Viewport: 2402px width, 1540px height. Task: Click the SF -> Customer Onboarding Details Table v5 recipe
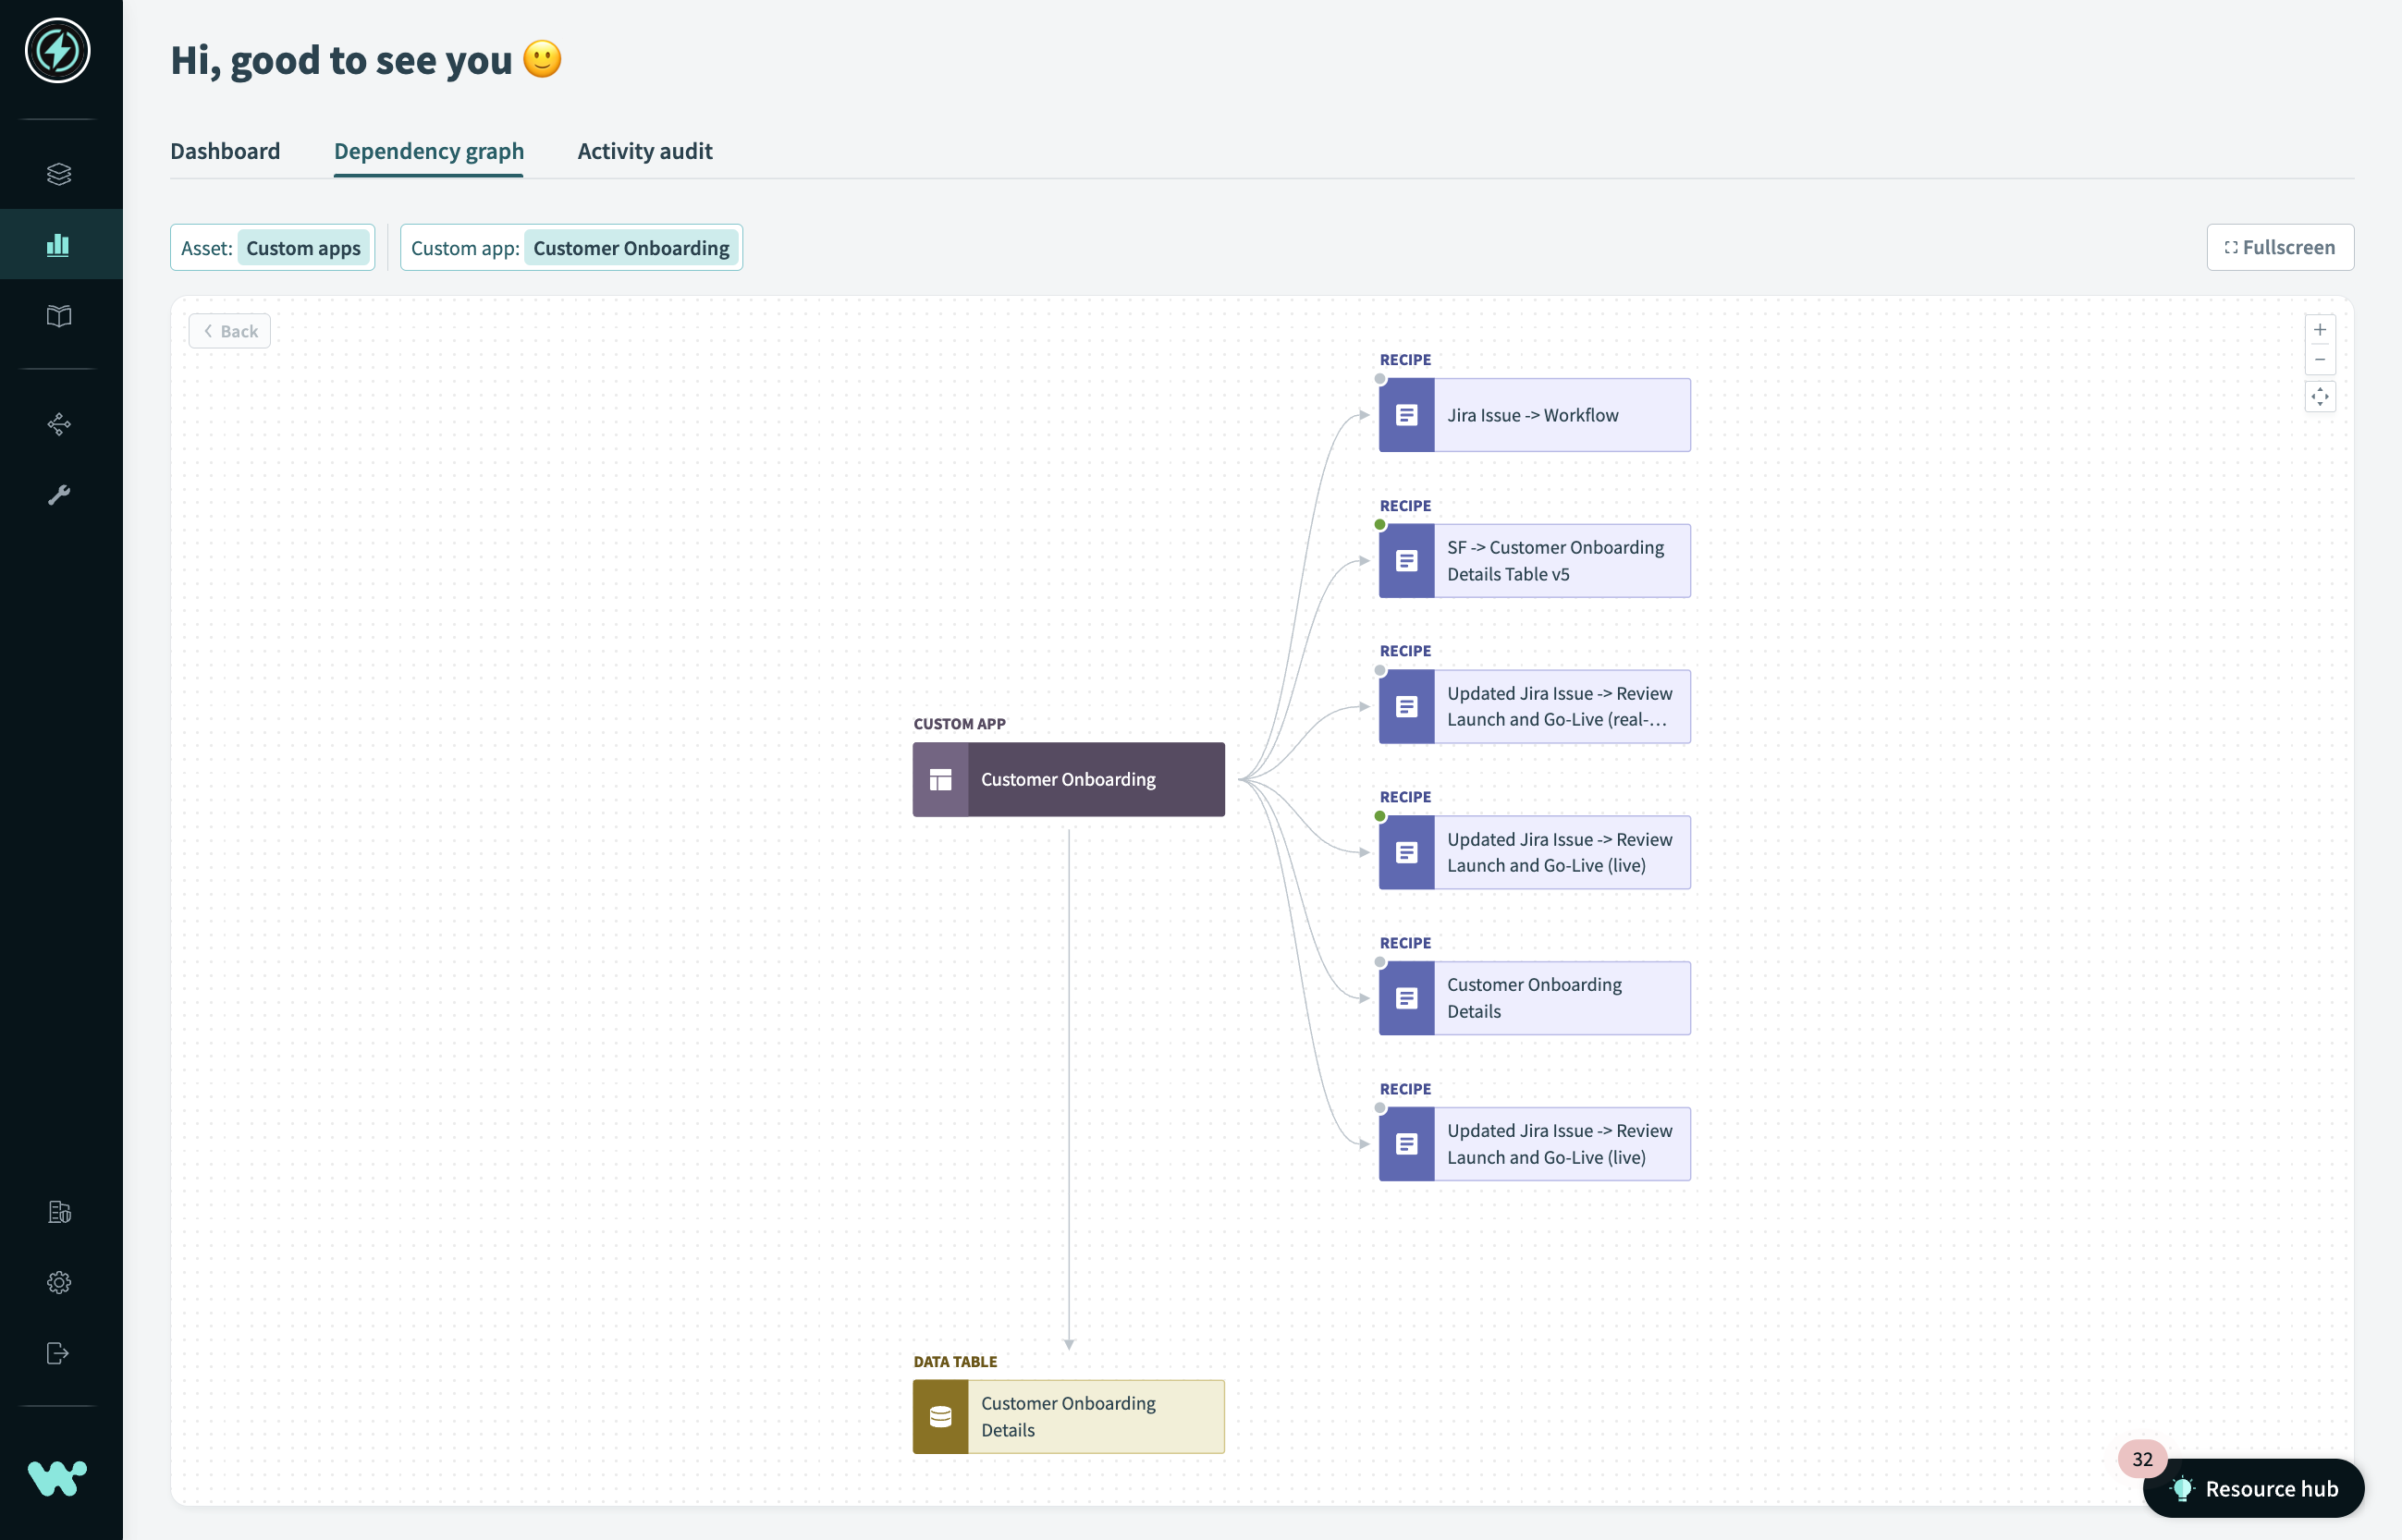tap(1533, 560)
